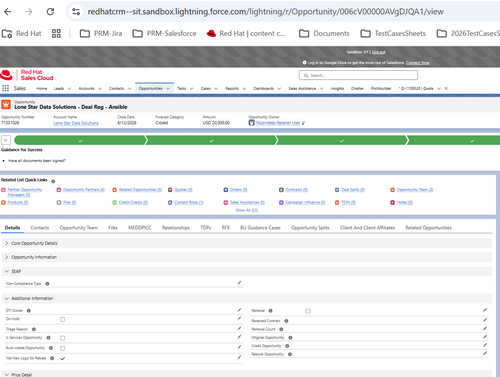Select the first green sales path stage
The height and width of the screenshot is (377, 500).
80,140
